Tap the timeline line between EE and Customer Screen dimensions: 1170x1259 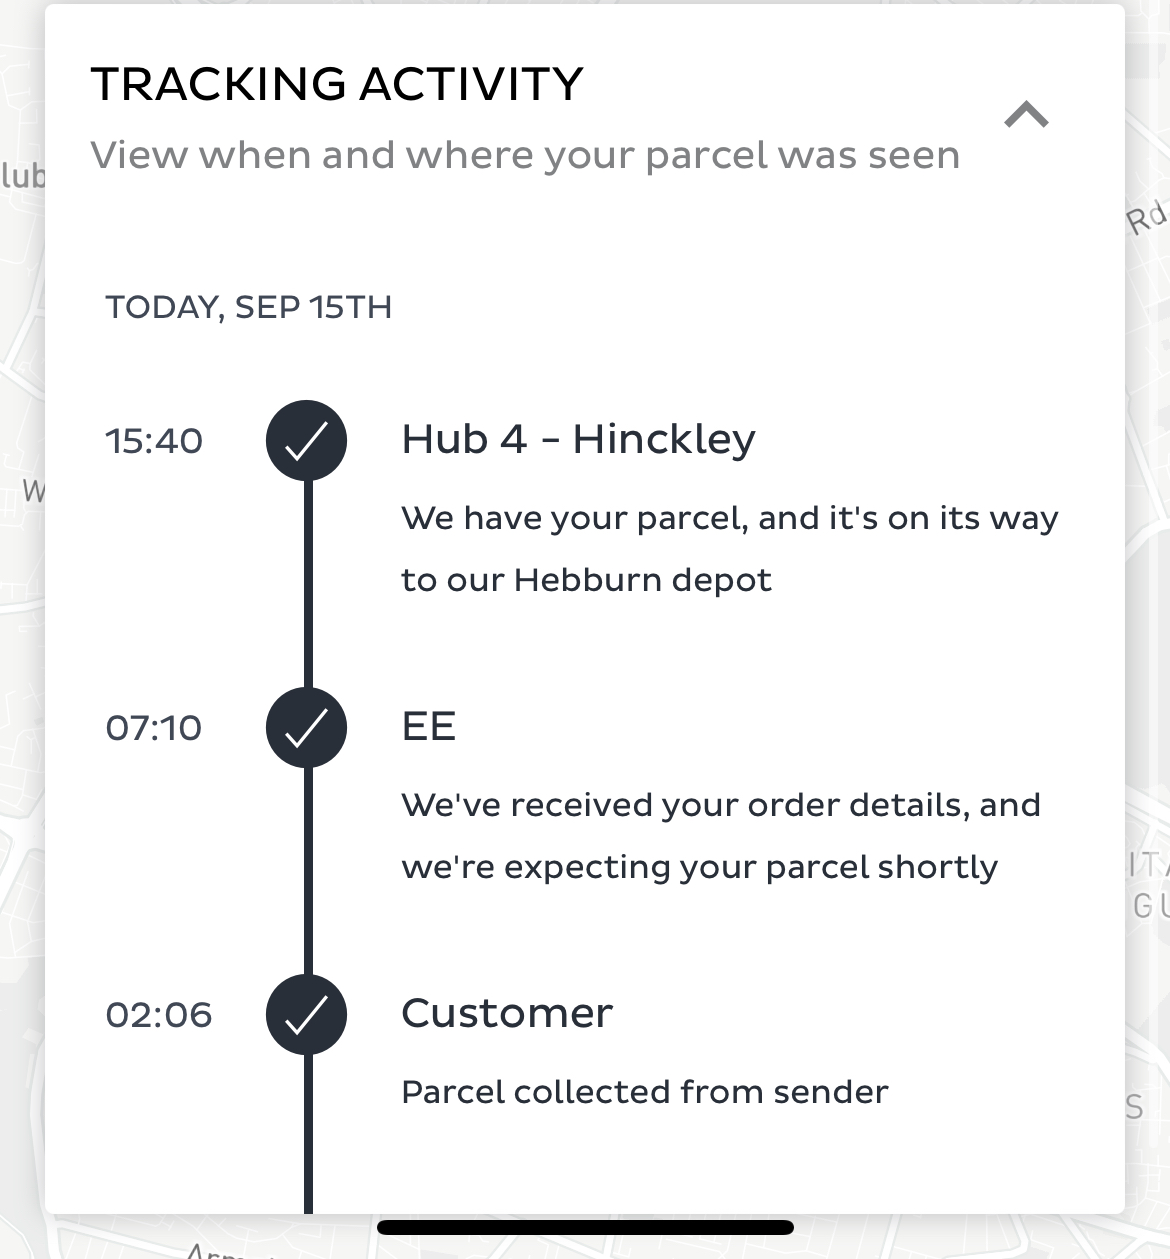(x=307, y=872)
